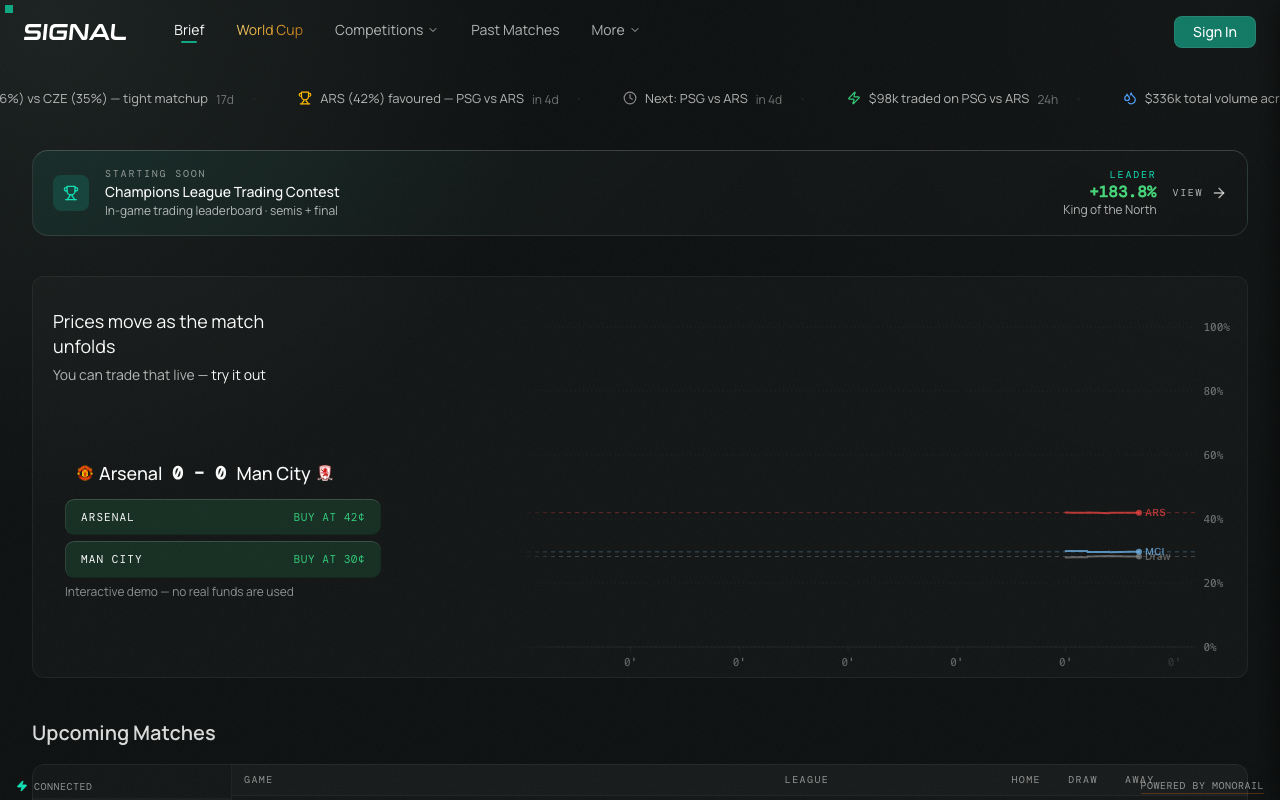Click the 40% axis label
The width and height of the screenshot is (1280, 800).
click(x=1214, y=519)
